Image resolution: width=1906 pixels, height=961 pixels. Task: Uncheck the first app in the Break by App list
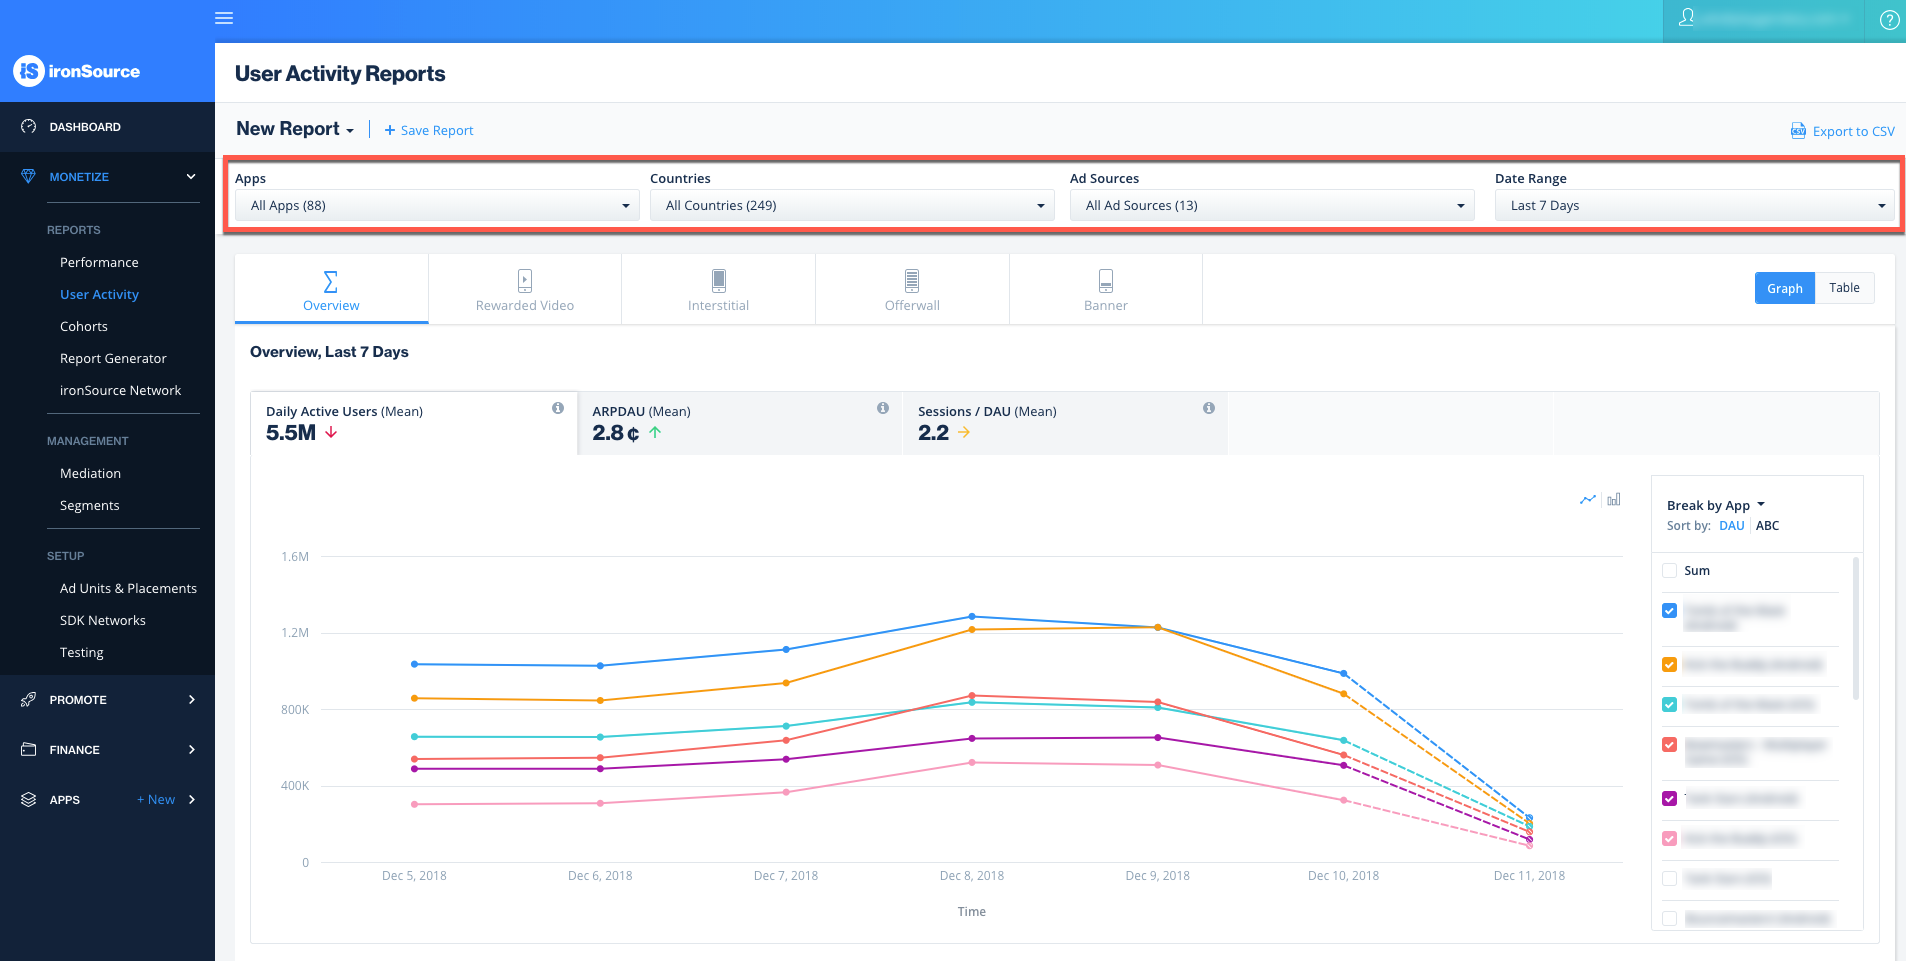coord(1669,610)
